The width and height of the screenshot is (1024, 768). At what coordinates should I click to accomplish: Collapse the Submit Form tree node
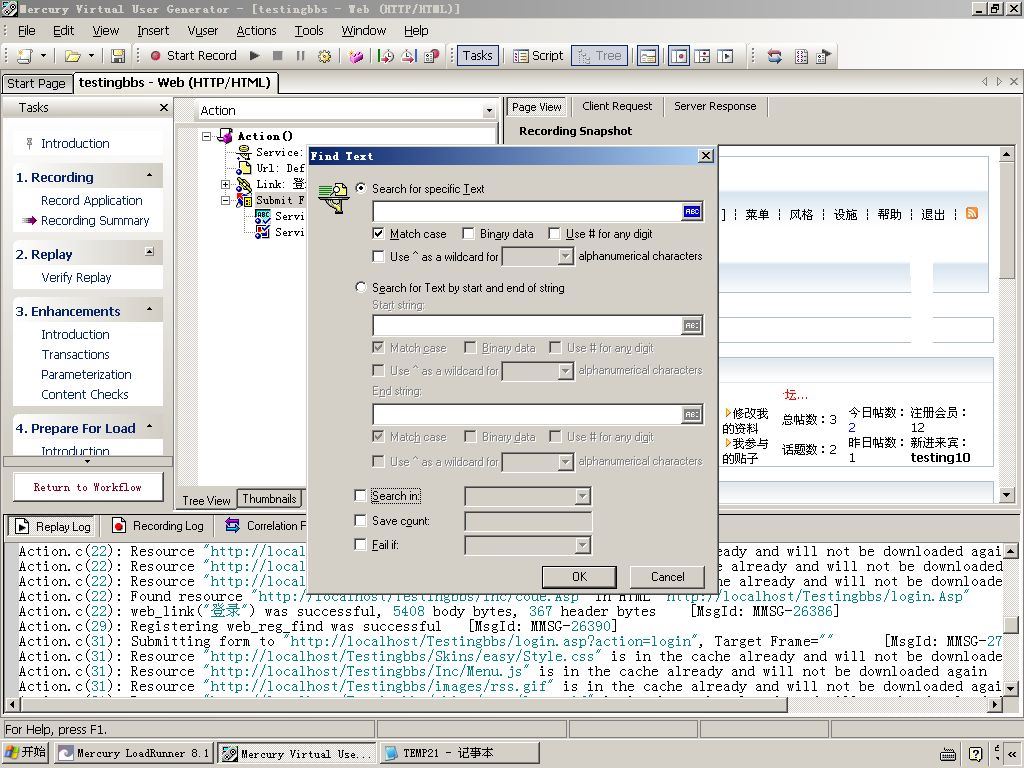[x=225, y=200]
